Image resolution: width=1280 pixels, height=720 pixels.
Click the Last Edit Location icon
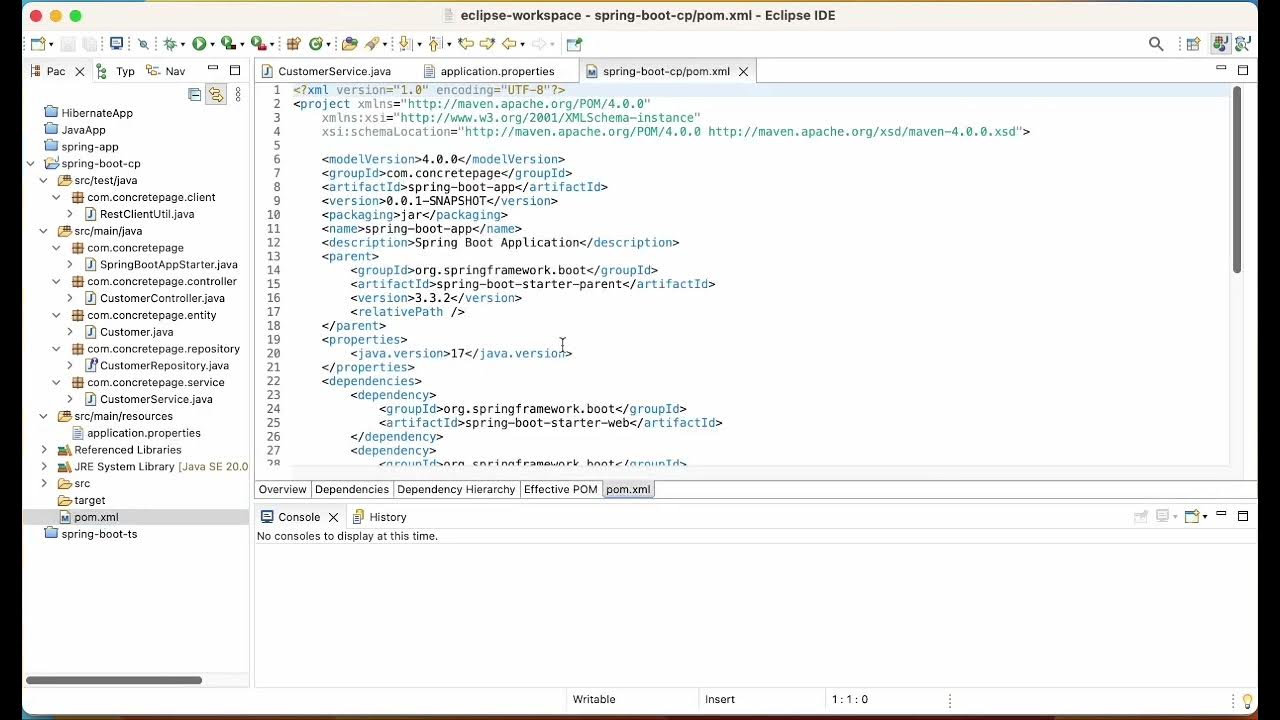tap(466, 44)
